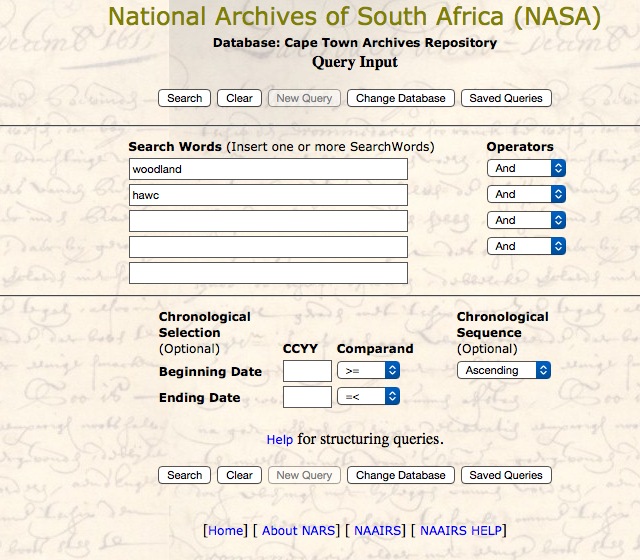Click the Ending Date CCYY field
The width and height of the screenshot is (640, 560).
click(307, 397)
